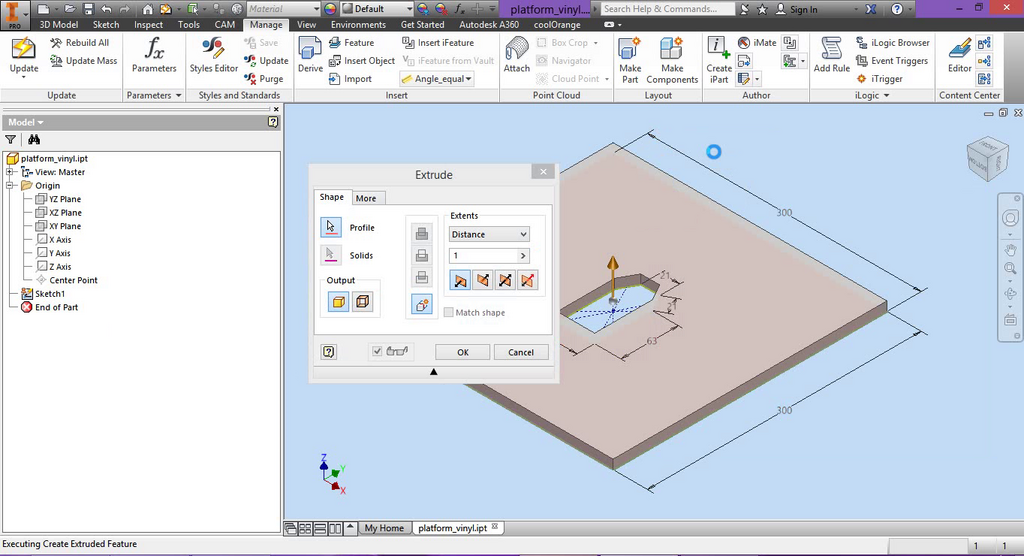Select the New solid operation button
The height and width of the screenshot is (556, 1024).
pyautogui.click(x=422, y=304)
